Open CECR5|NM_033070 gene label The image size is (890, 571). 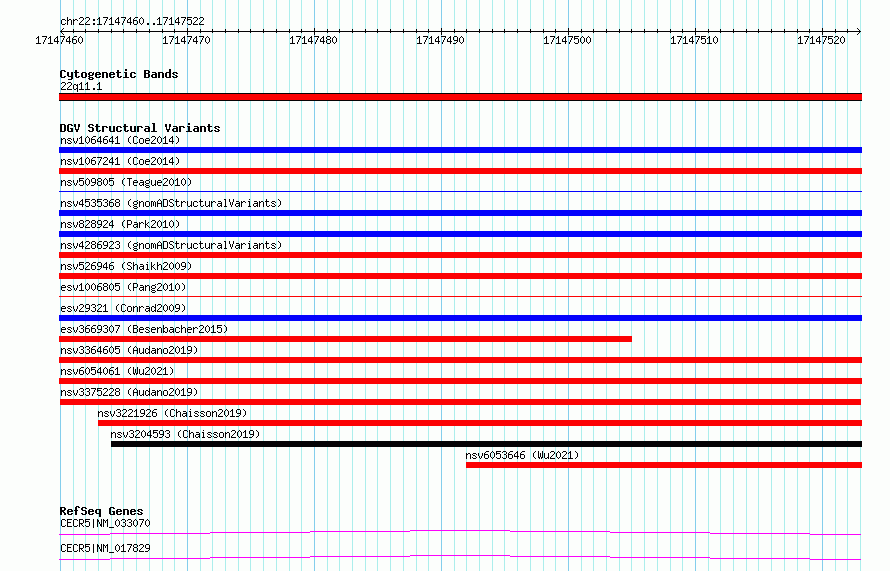click(105, 523)
